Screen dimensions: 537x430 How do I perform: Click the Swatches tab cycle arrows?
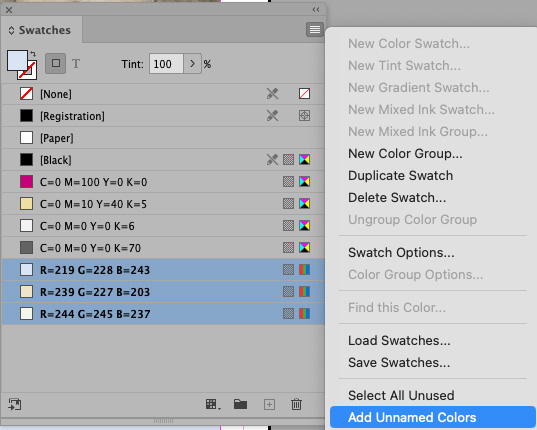11,30
